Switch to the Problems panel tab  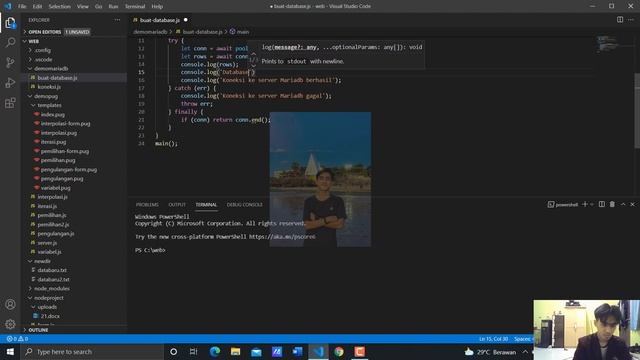[147, 204]
